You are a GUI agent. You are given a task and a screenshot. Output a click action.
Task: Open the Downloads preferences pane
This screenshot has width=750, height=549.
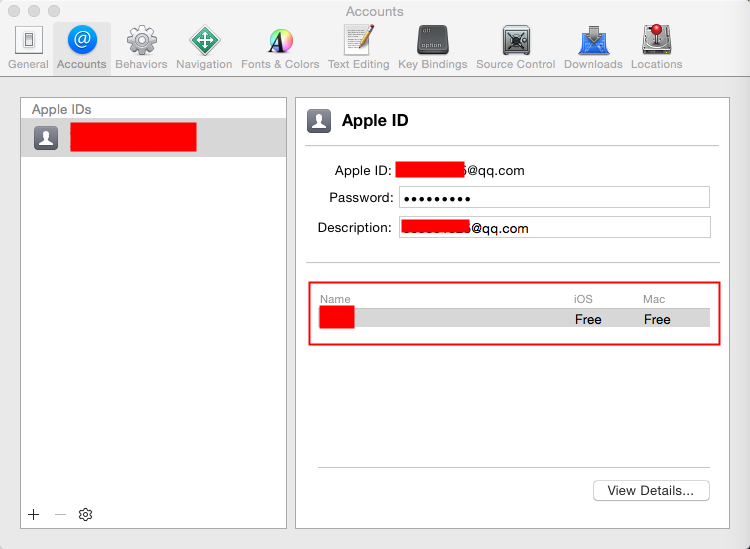click(593, 48)
